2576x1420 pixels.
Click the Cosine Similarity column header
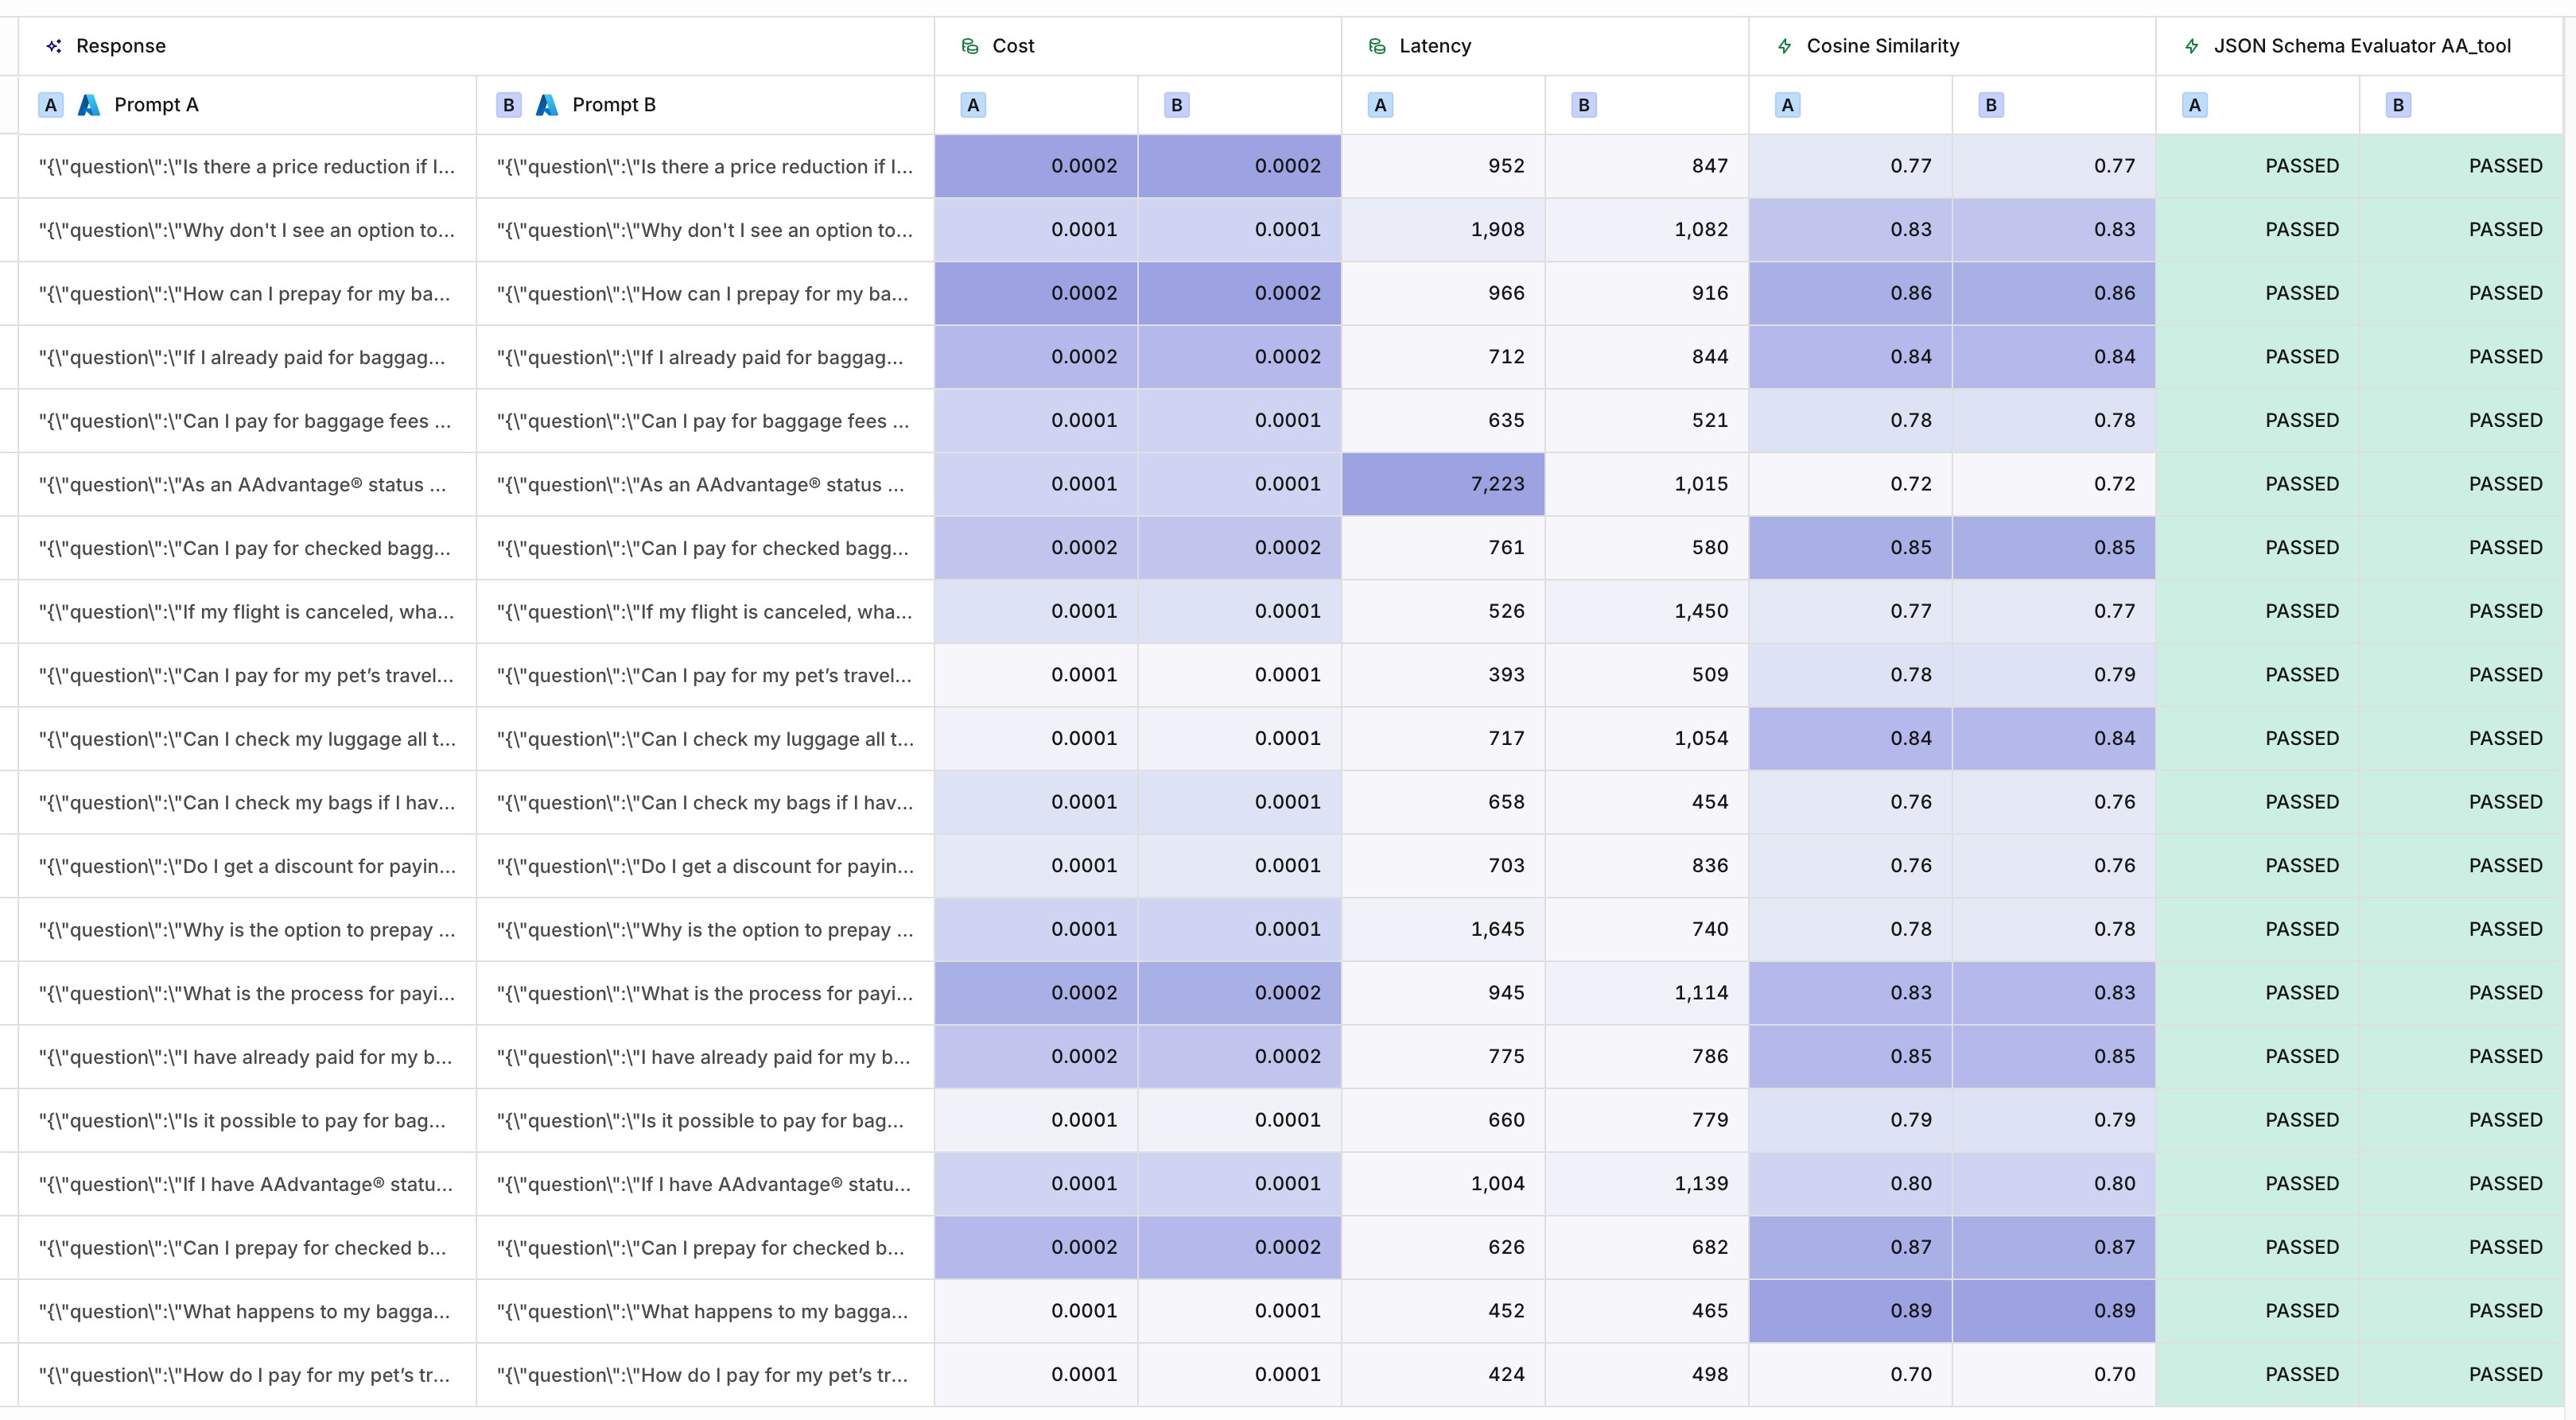pyautogui.click(x=1882, y=46)
